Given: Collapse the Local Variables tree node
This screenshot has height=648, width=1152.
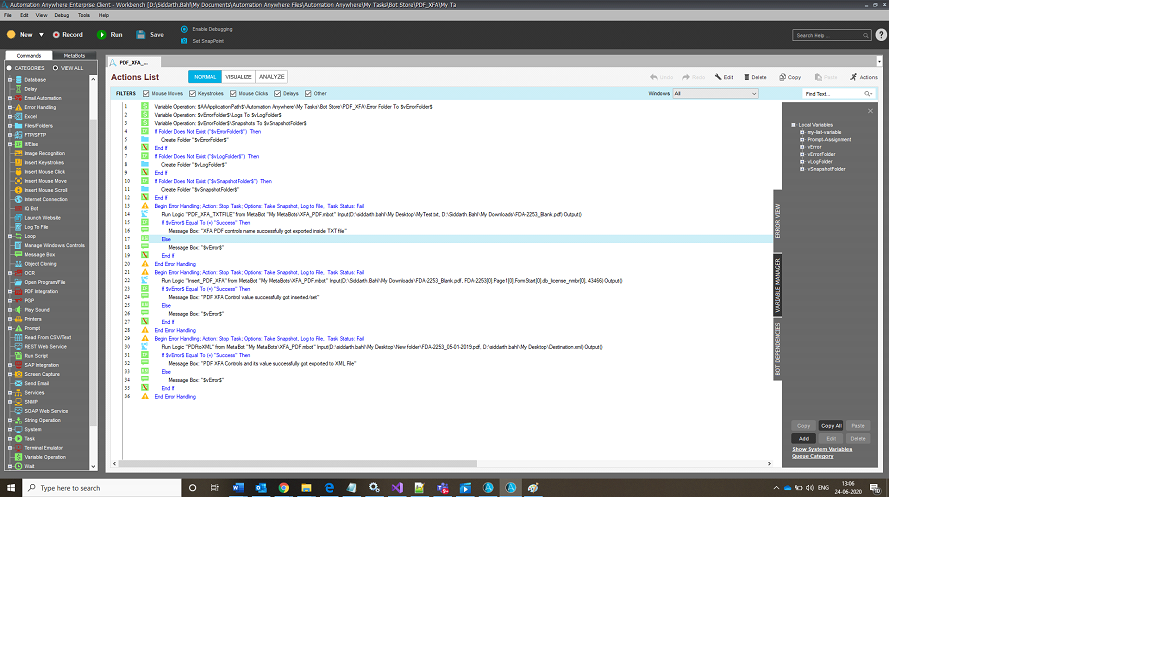Looking at the screenshot, I should click(793, 125).
